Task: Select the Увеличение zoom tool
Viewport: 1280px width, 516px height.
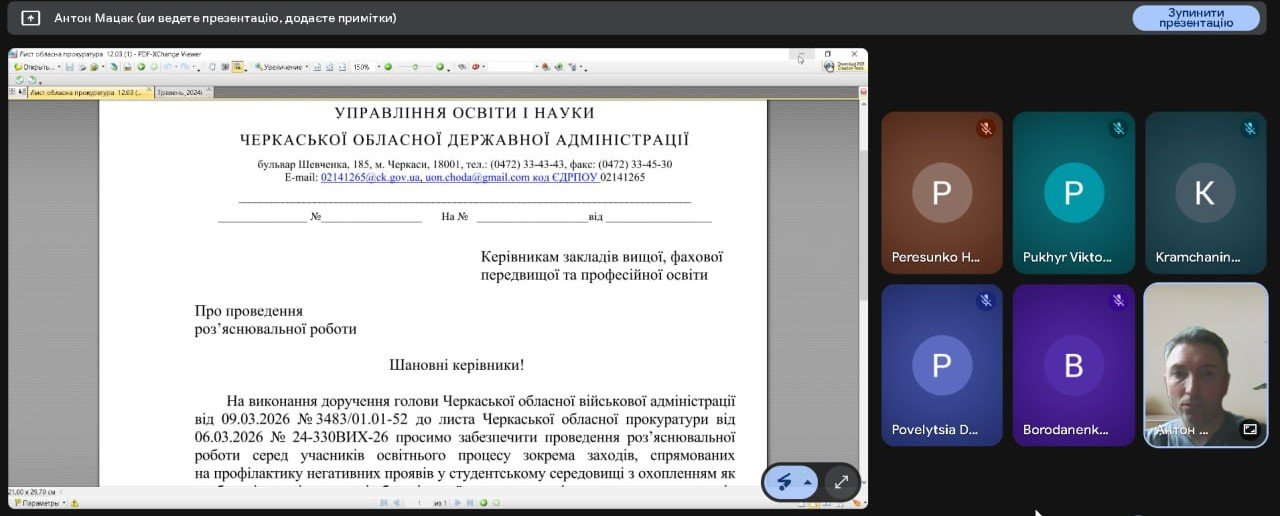Action: (279, 67)
